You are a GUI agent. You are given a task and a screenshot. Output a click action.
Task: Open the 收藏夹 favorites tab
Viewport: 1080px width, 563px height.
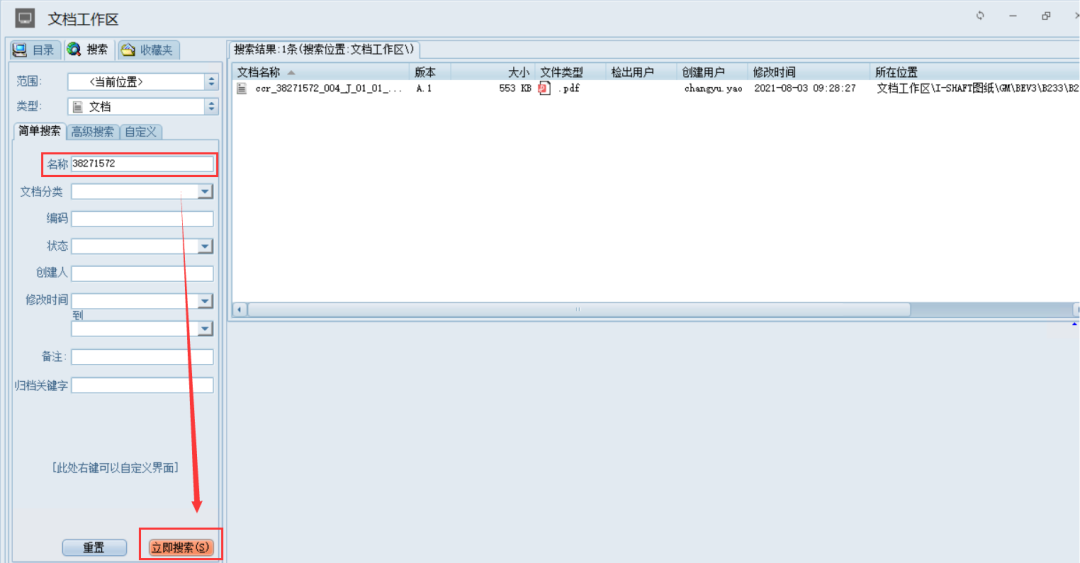(x=148, y=50)
